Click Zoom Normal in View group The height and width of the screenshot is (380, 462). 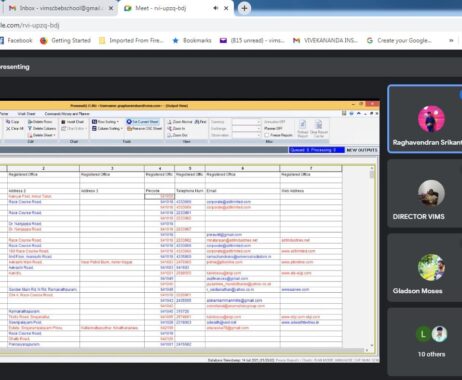[180, 122]
